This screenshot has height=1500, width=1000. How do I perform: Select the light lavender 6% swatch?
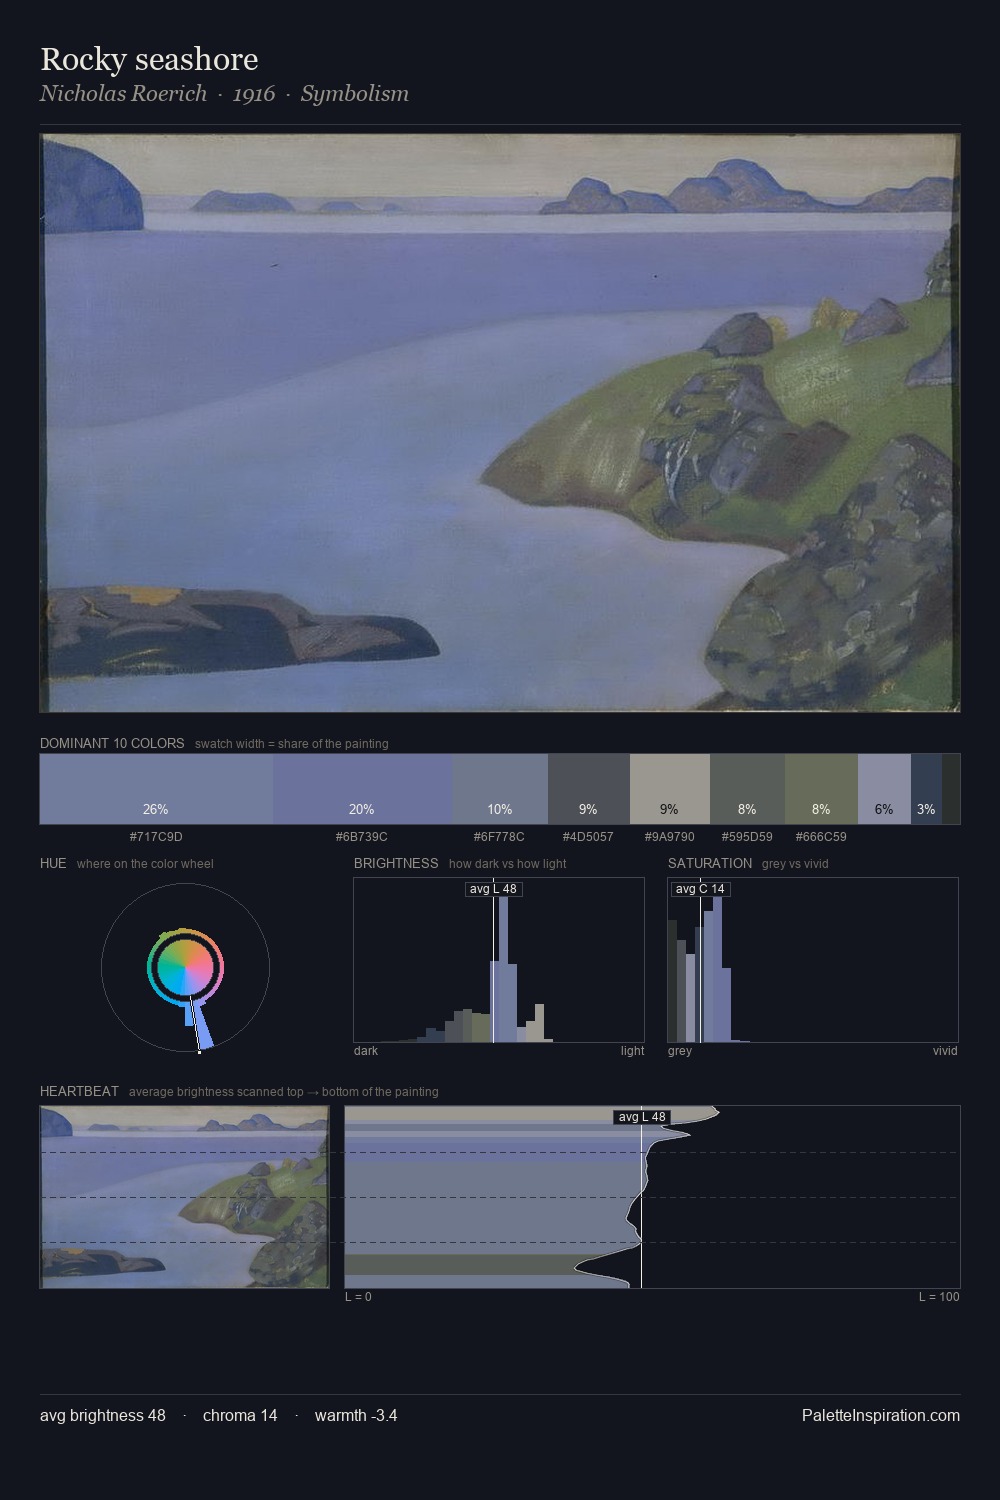click(x=884, y=789)
